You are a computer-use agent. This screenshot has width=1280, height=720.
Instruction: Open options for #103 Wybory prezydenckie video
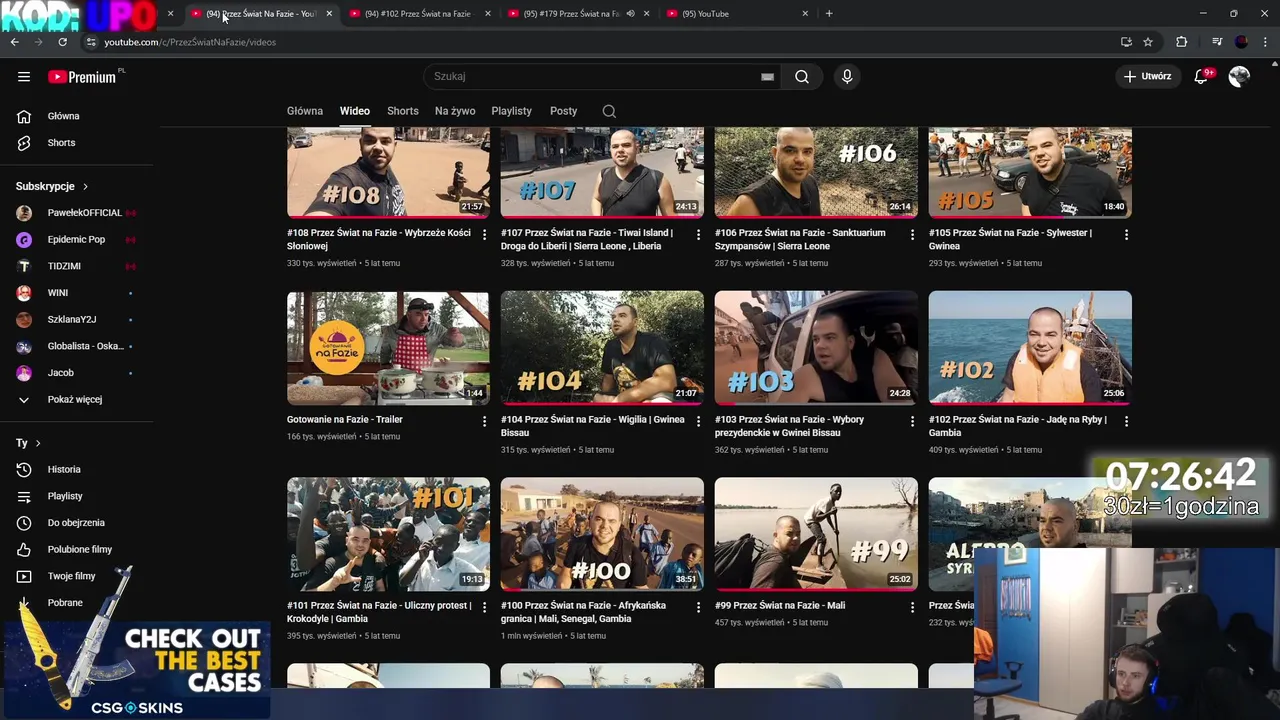click(912, 421)
